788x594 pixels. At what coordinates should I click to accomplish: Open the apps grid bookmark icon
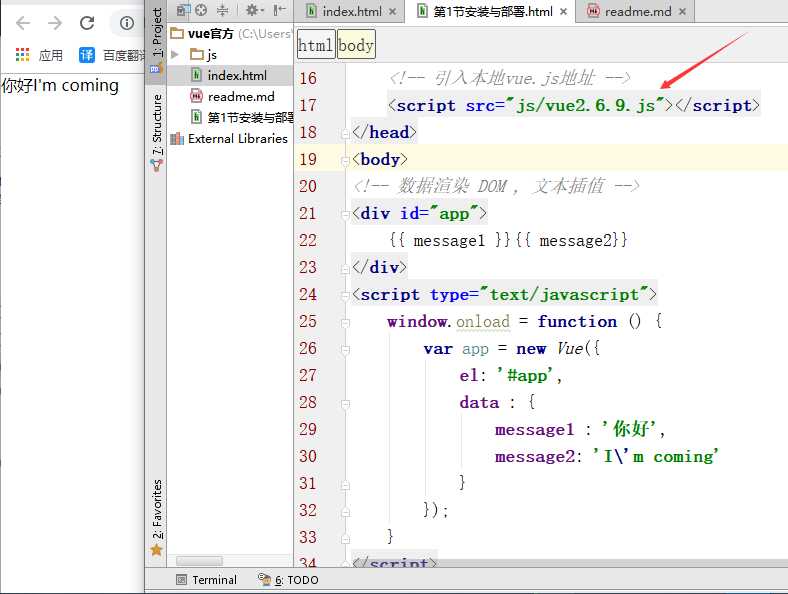coord(23,55)
